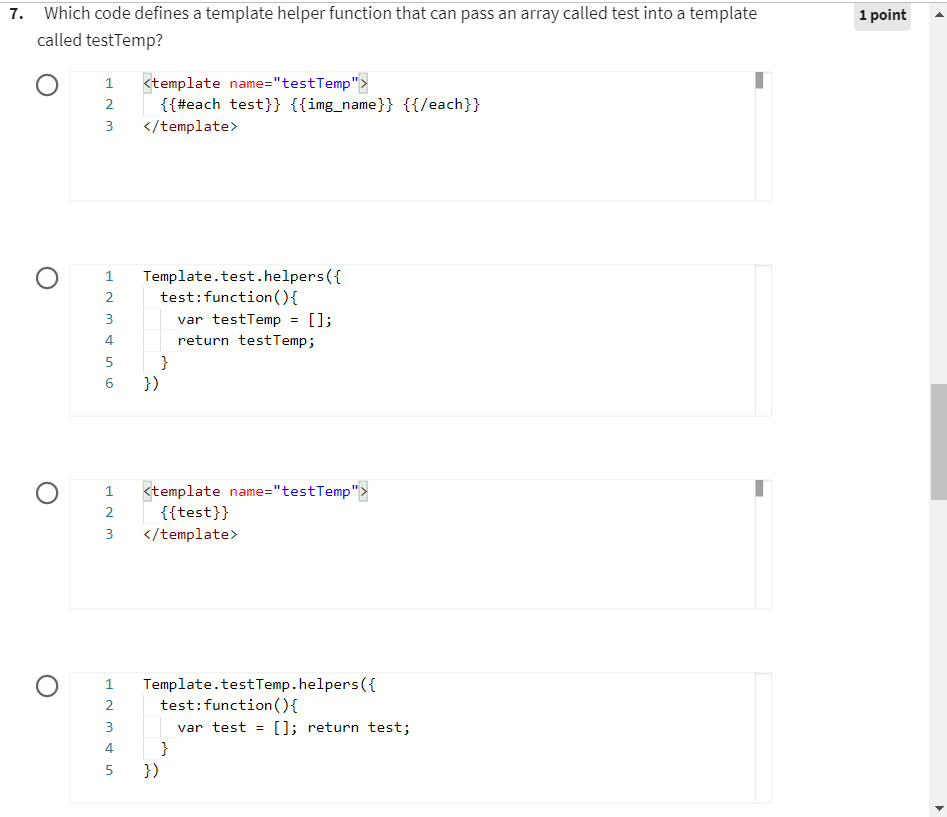Screen dimensions: 947x817
Task: Click the {{test}} line in the third snippet
Action: pos(196,512)
